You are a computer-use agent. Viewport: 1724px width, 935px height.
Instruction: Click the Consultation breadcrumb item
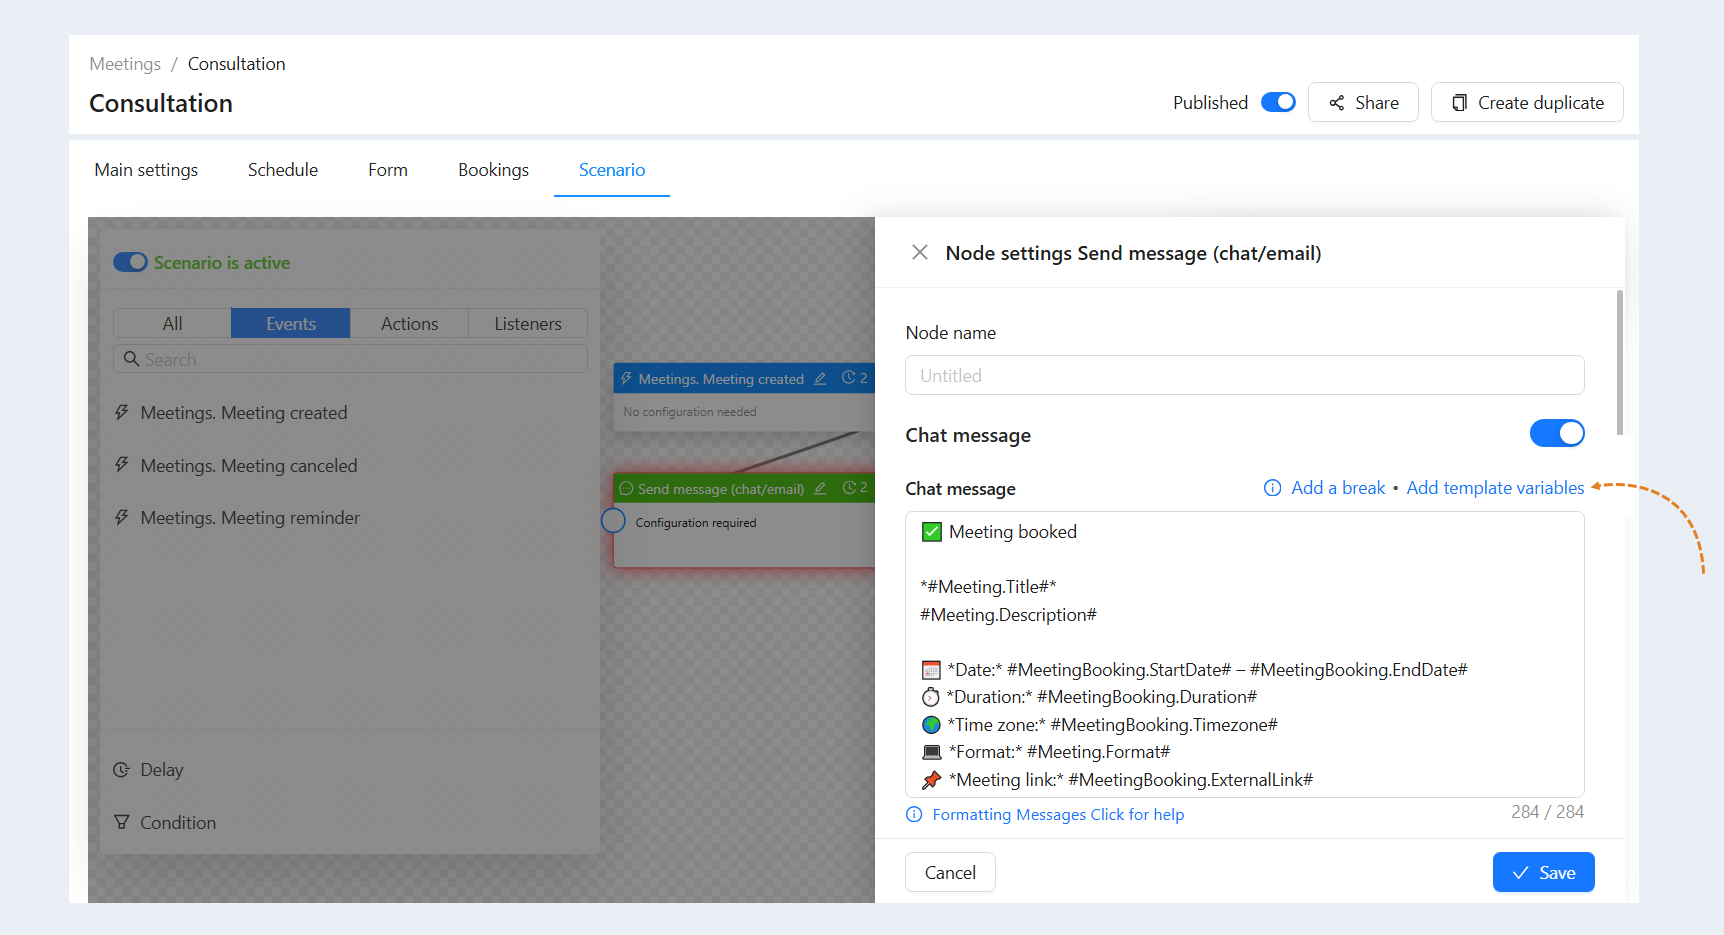click(x=236, y=64)
